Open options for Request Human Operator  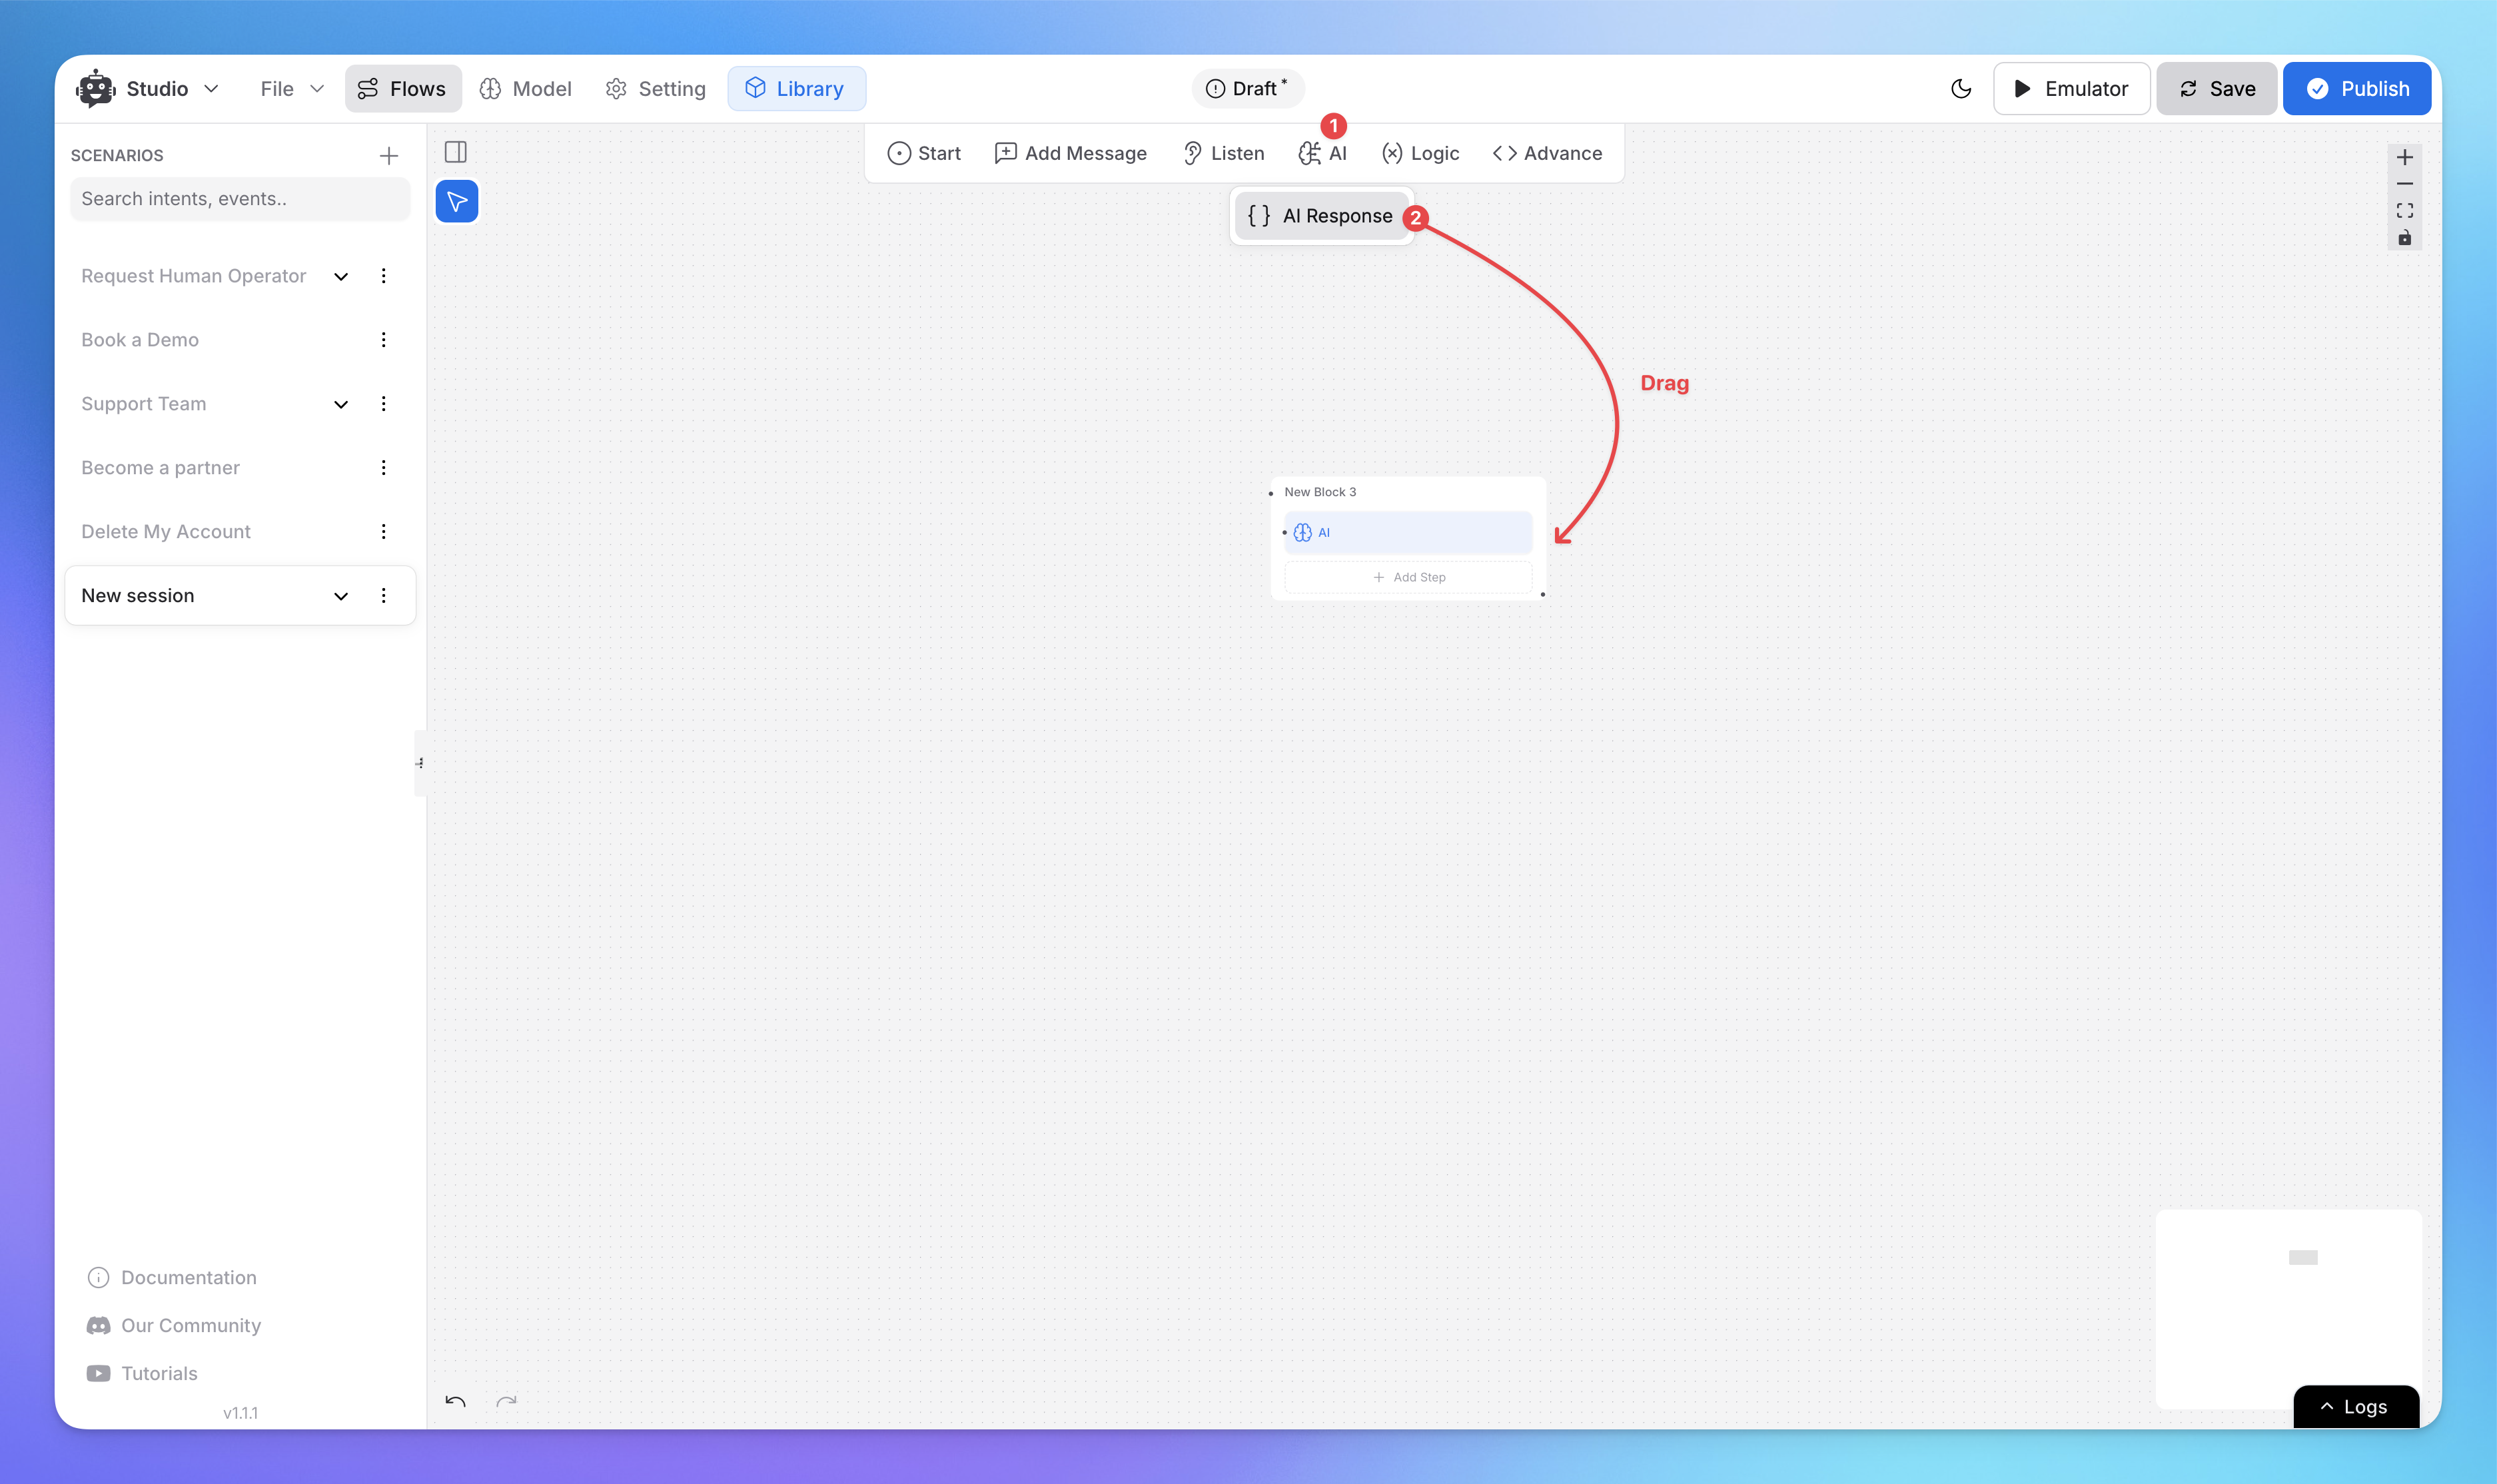pyautogui.click(x=383, y=276)
